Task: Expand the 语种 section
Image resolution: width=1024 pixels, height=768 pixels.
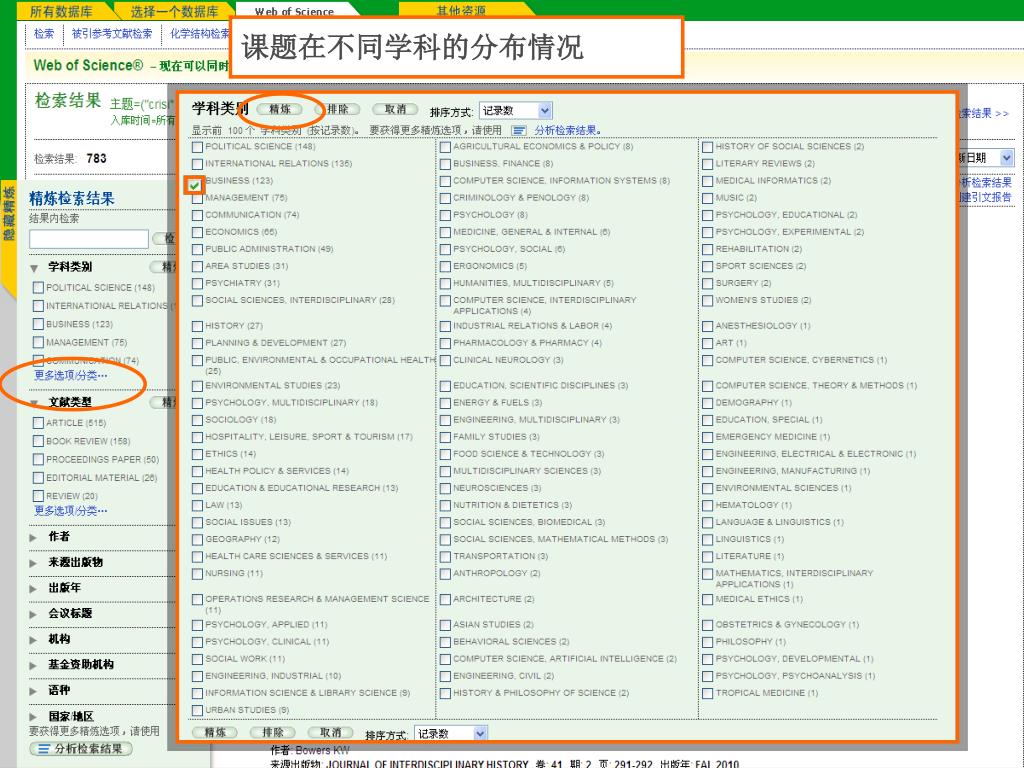Action: (33, 692)
